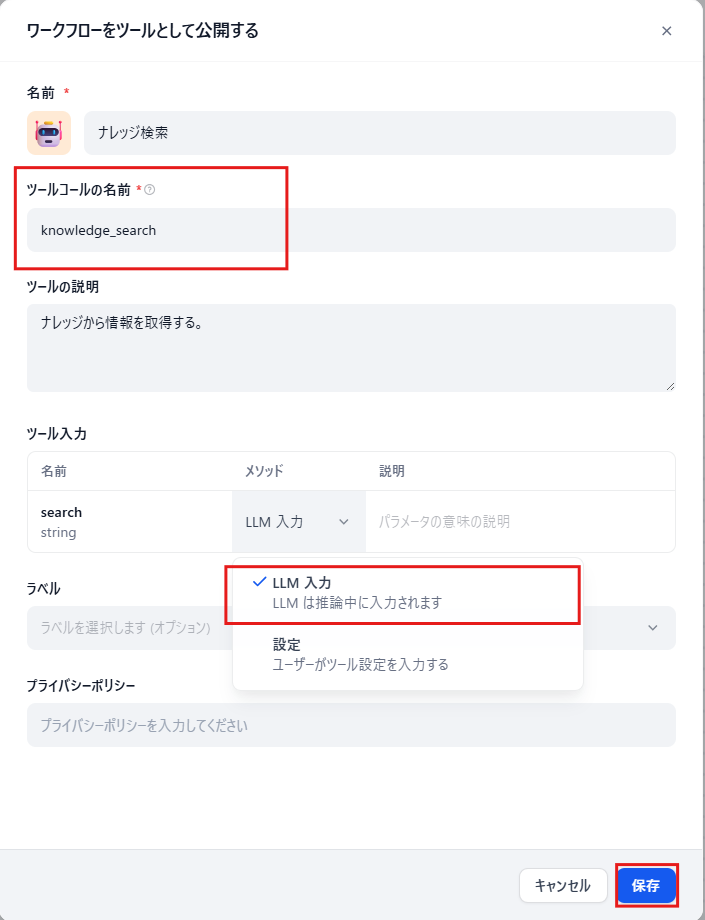Viewport: 705px width, 920px height.
Task: Close the dialog with the X icon
Action: coord(667,31)
